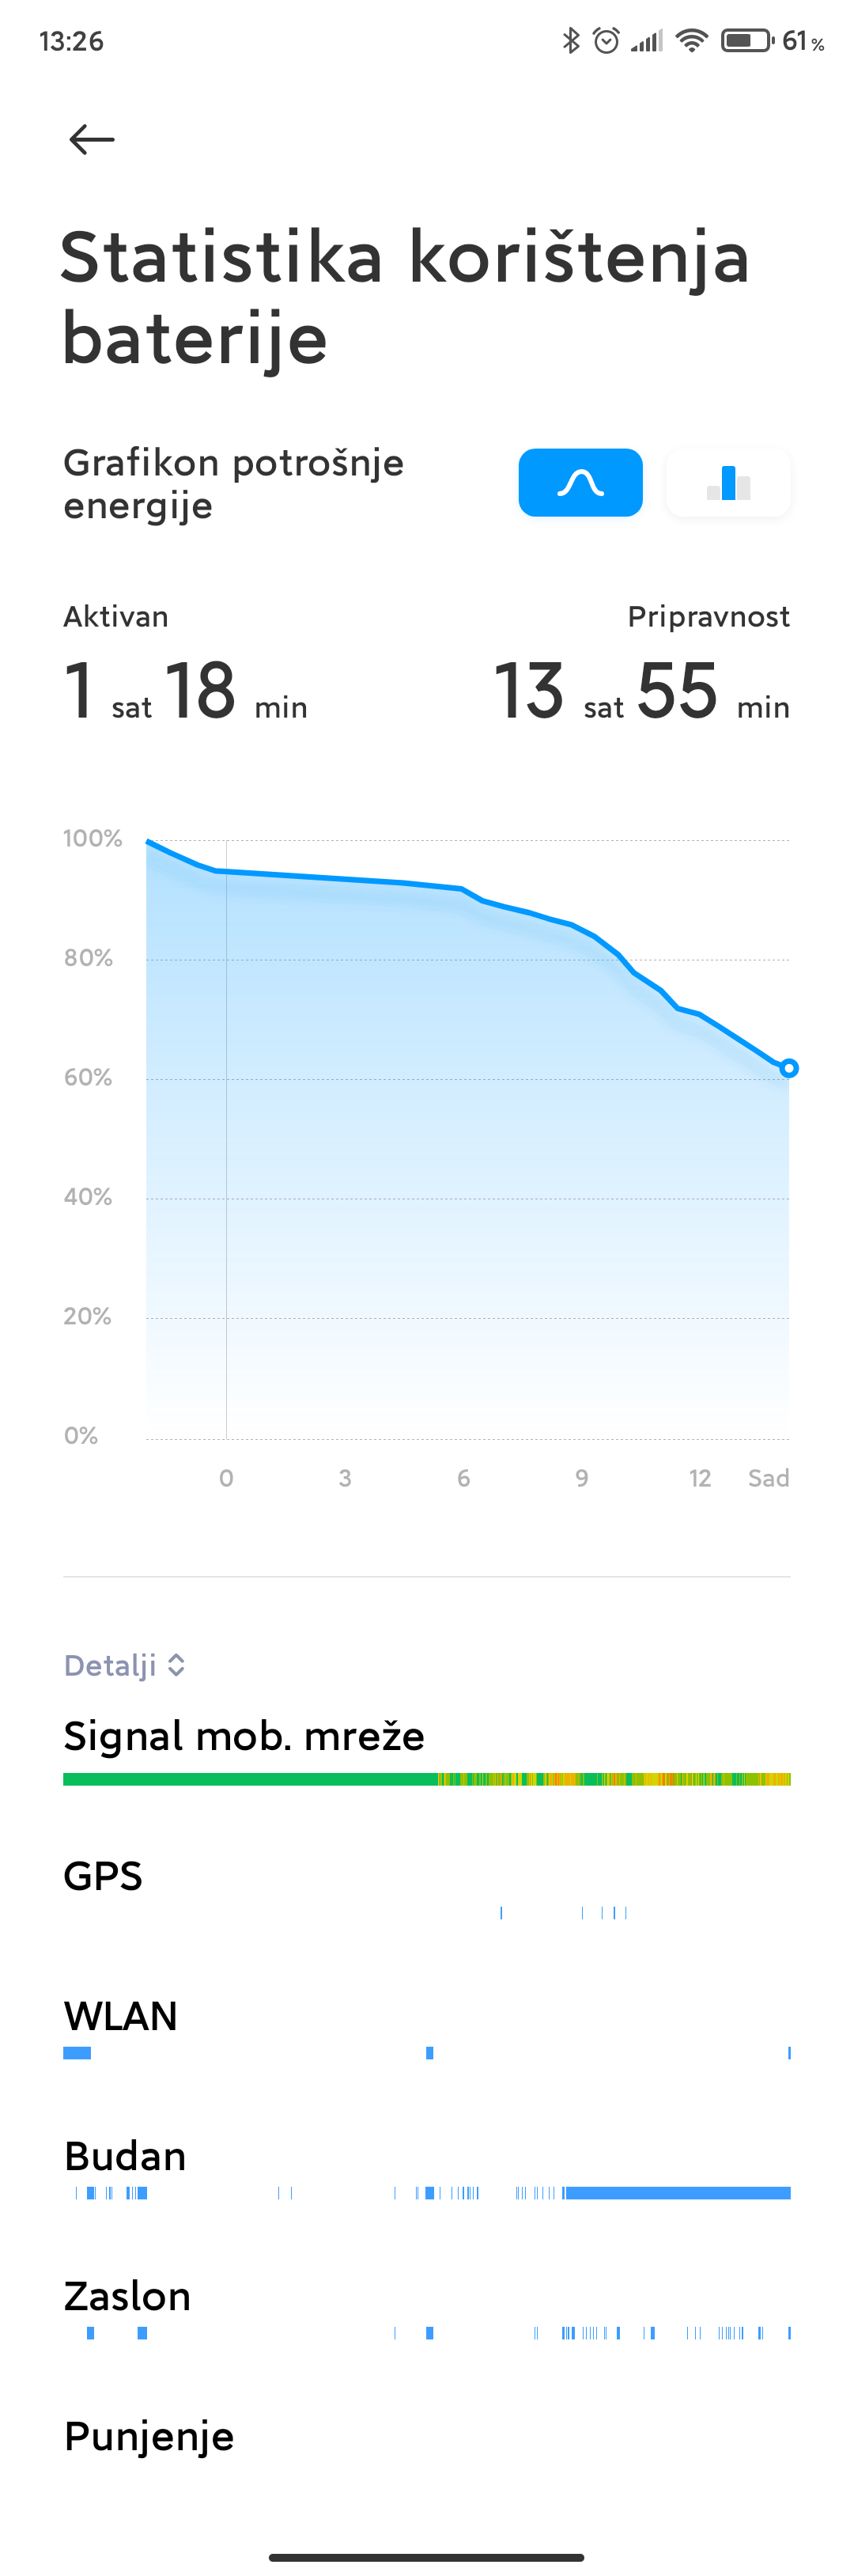Tap the current battery level marker on graph
Image resolution: width=854 pixels, height=2576 pixels.
pos(789,1068)
